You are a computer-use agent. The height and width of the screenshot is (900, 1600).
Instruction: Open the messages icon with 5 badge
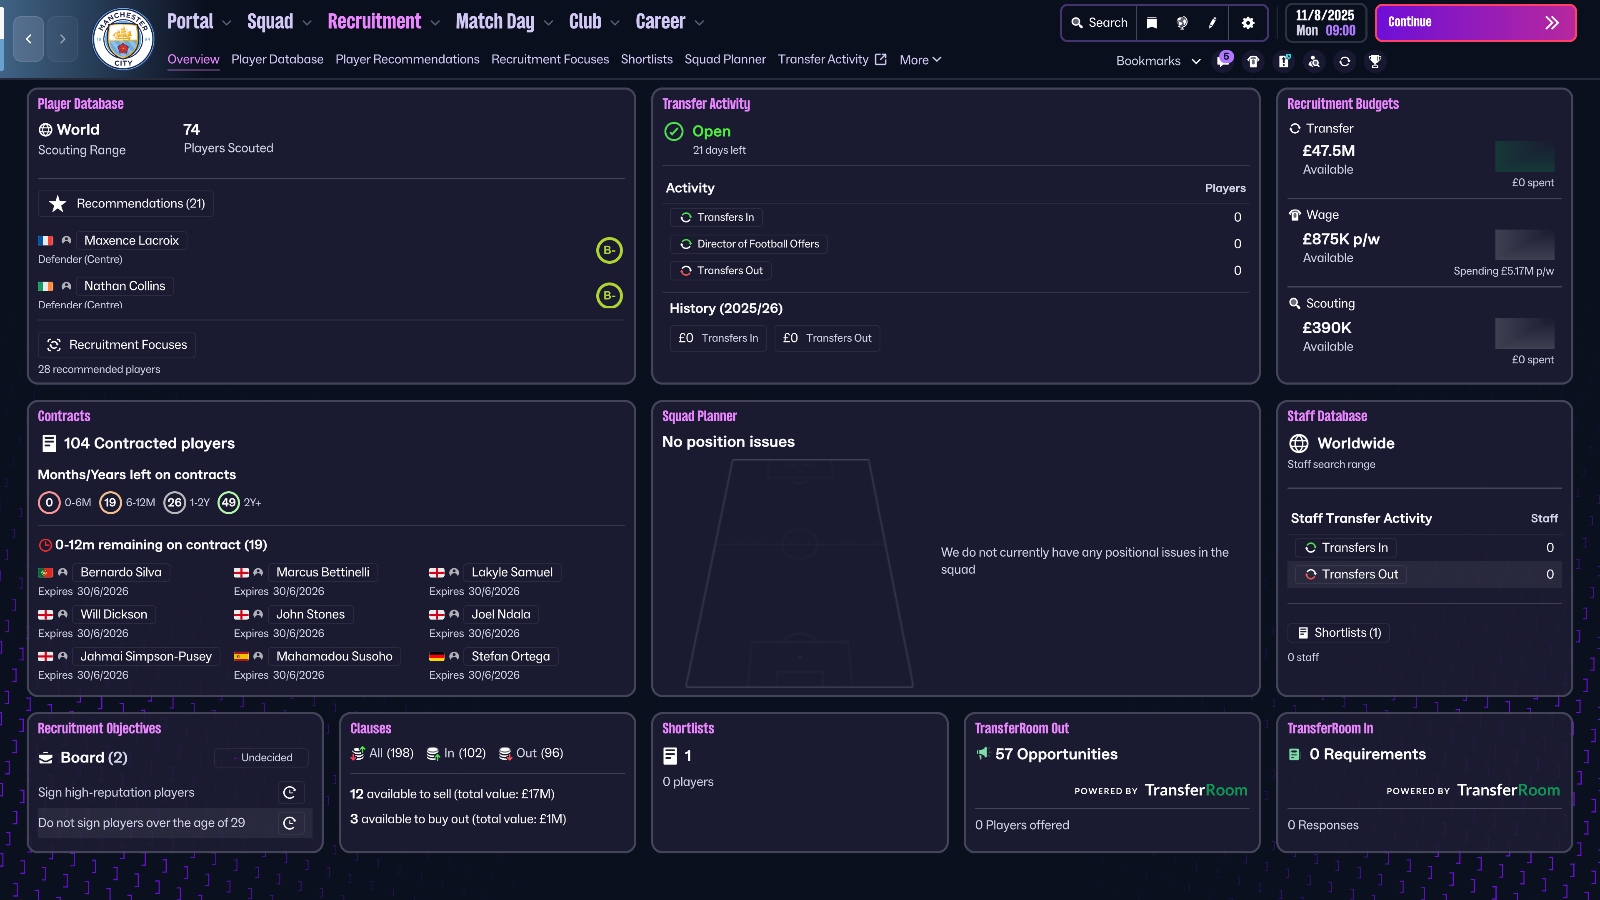(1223, 61)
